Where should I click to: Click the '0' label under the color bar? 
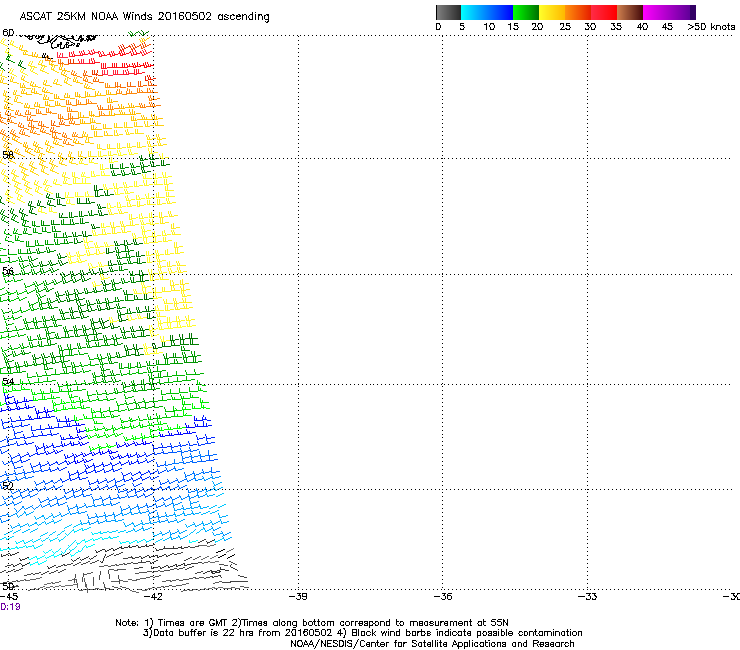click(438, 27)
